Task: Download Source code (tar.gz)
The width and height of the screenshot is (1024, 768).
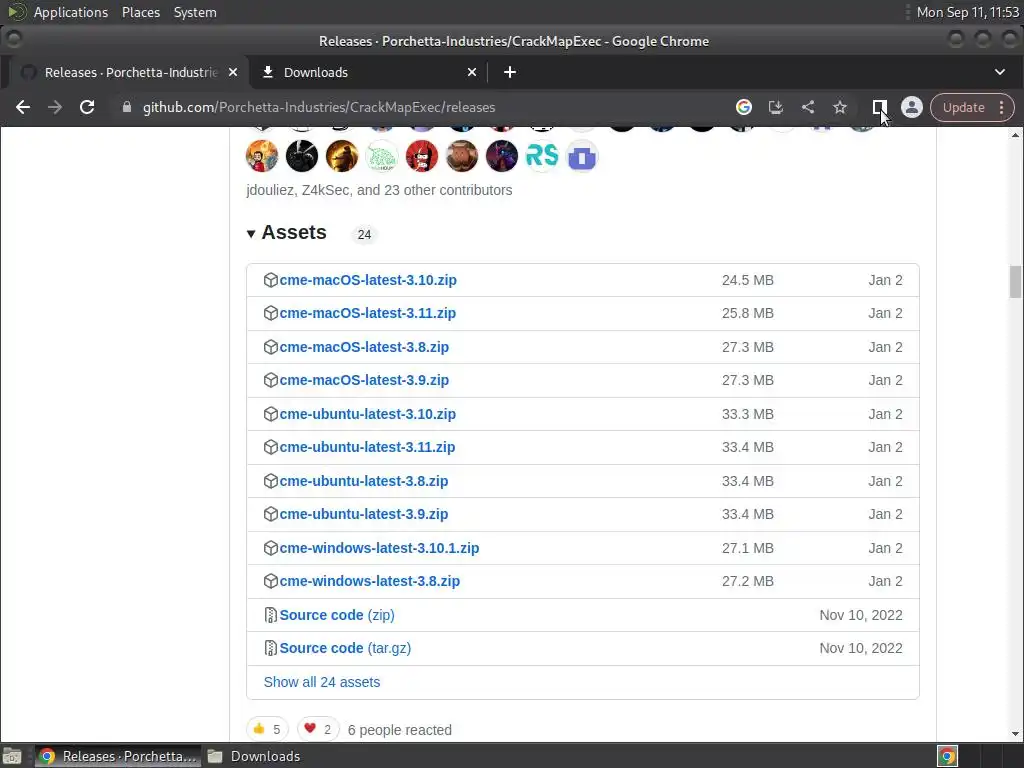Action: coord(345,648)
